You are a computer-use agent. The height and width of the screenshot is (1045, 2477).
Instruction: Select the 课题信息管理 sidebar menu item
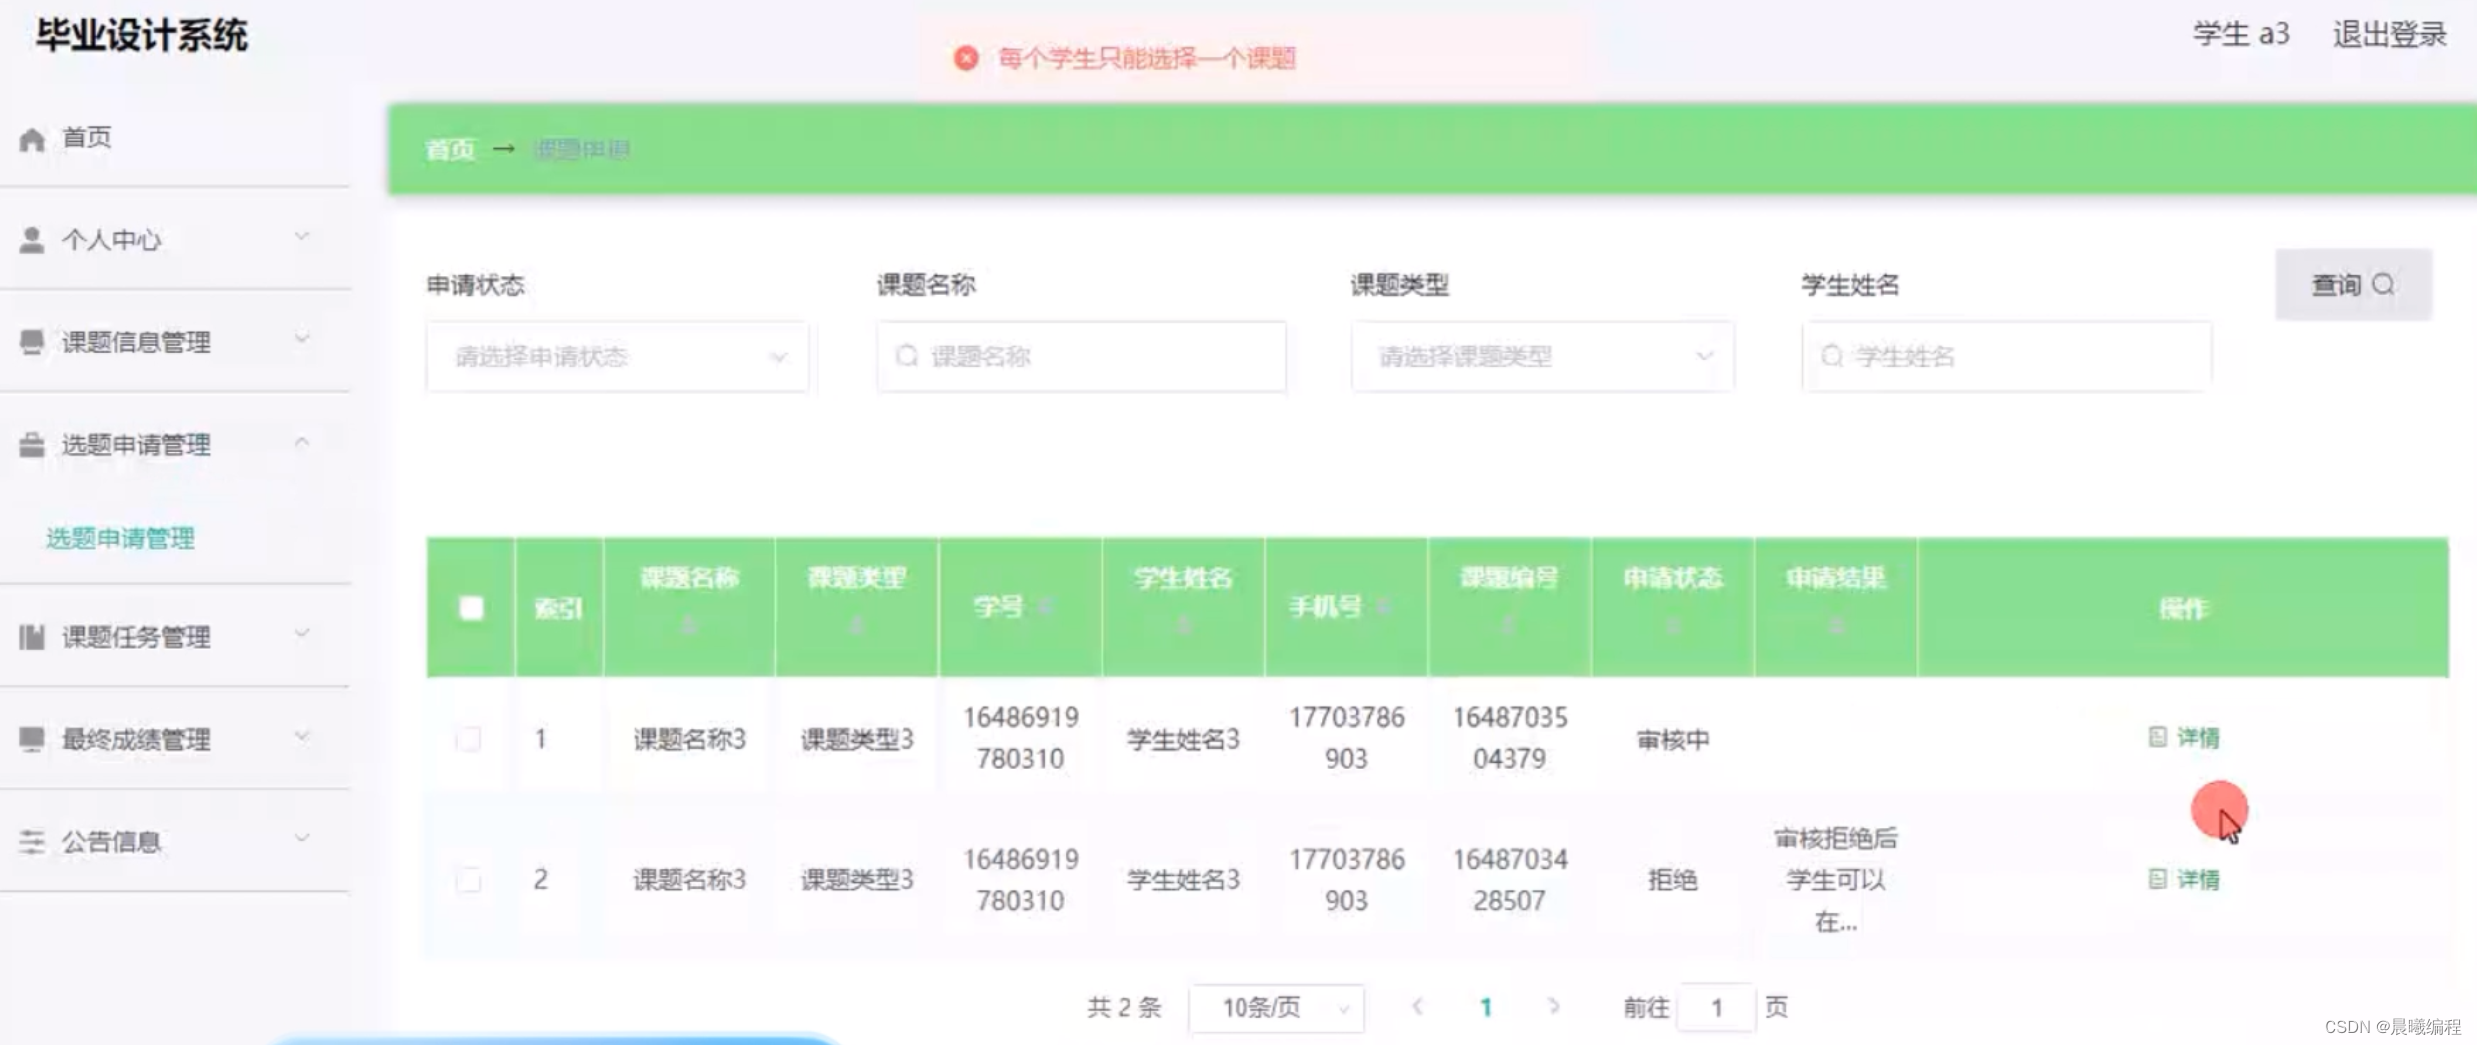coord(175,342)
